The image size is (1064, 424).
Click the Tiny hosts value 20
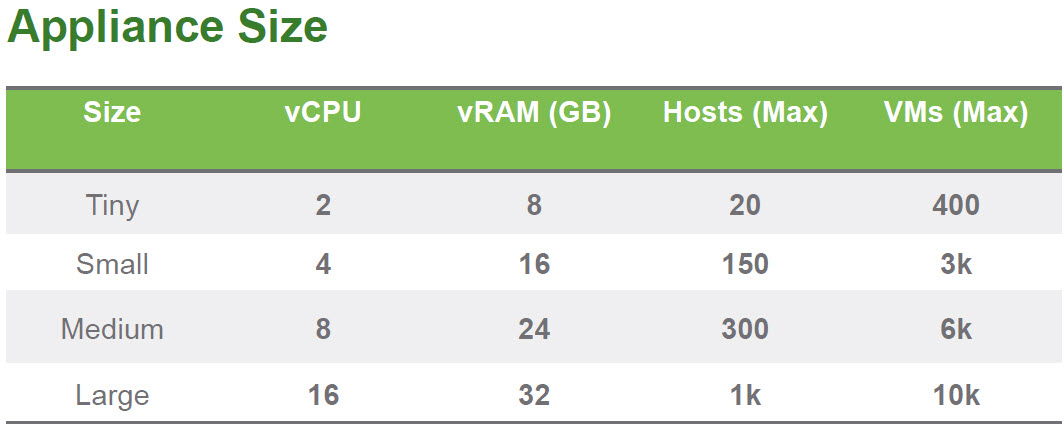click(x=745, y=205)
